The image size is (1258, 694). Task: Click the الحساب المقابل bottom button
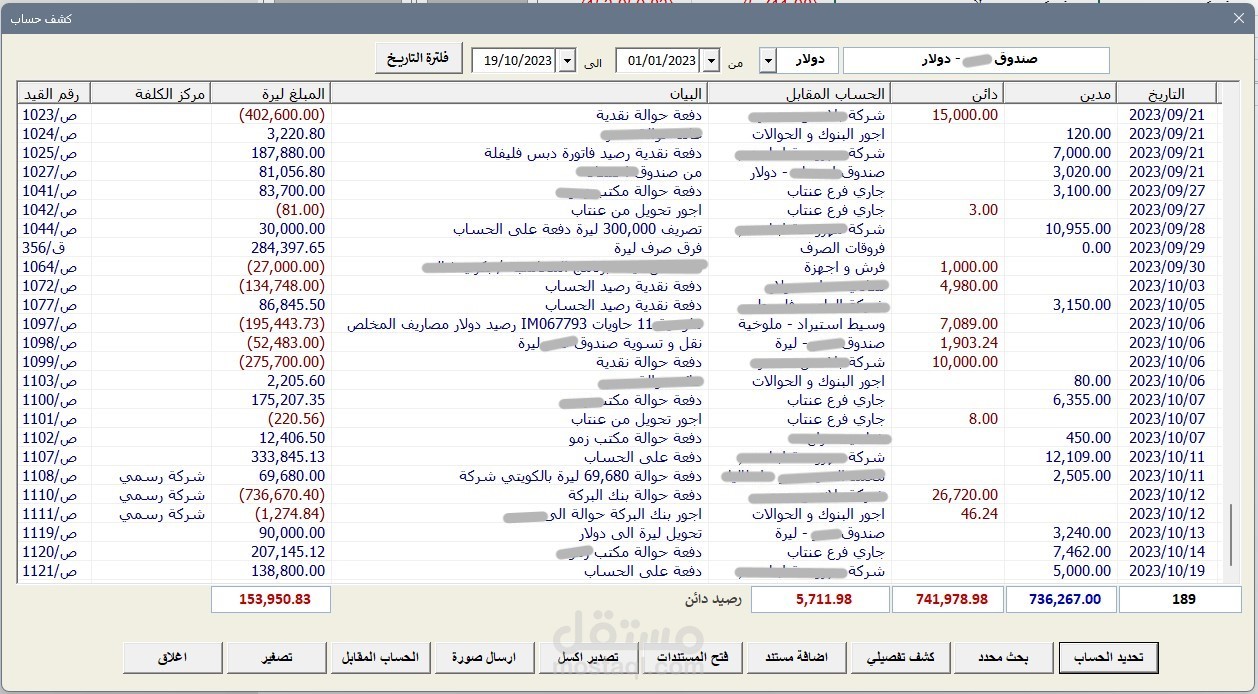pyautogui.click(x=380, y=657)
